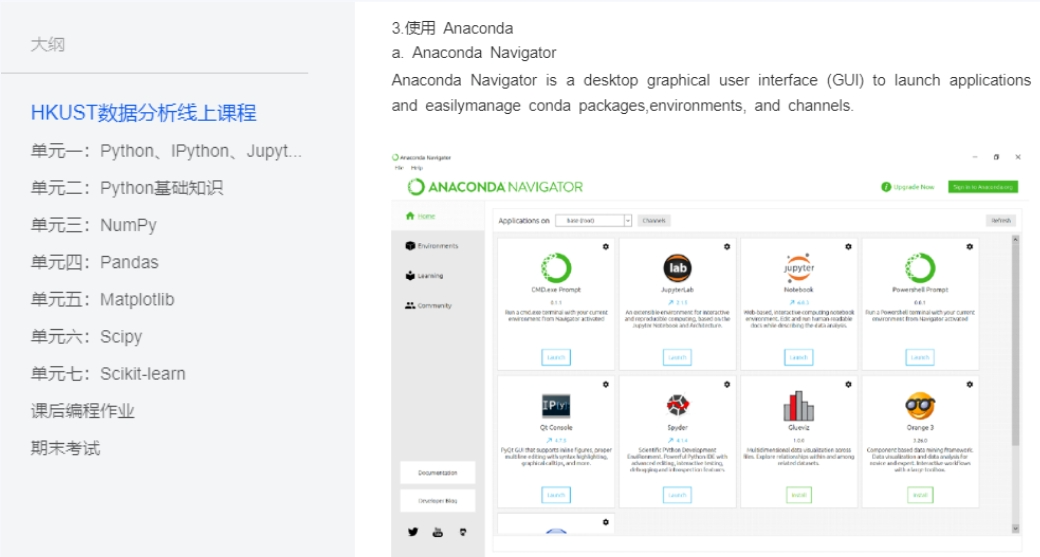Viewport: 1040px width, 557px height.
Task: Open gear settings on Orange 3 card
Action: click(970, 385)
